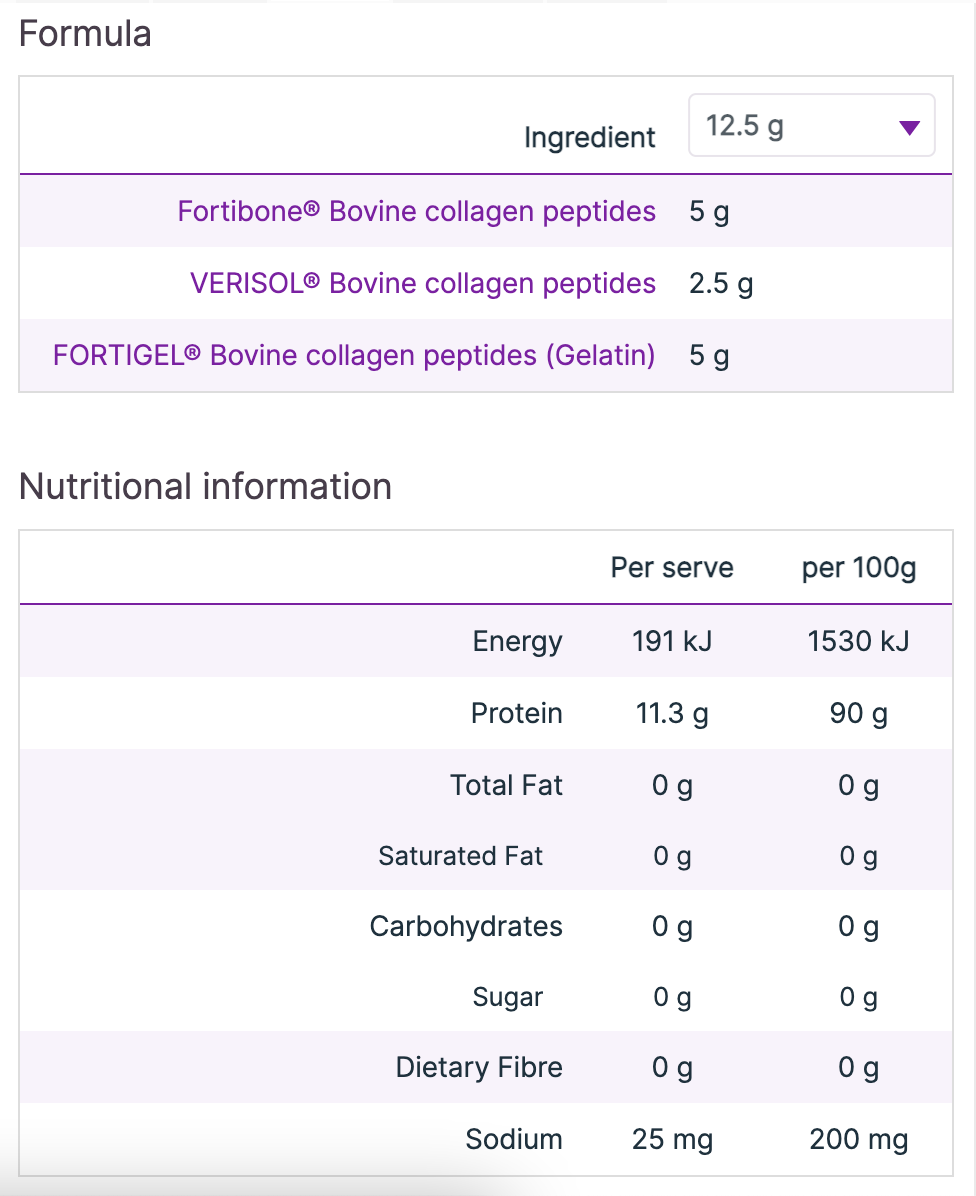Click the Per serve column header

(672, 568)
